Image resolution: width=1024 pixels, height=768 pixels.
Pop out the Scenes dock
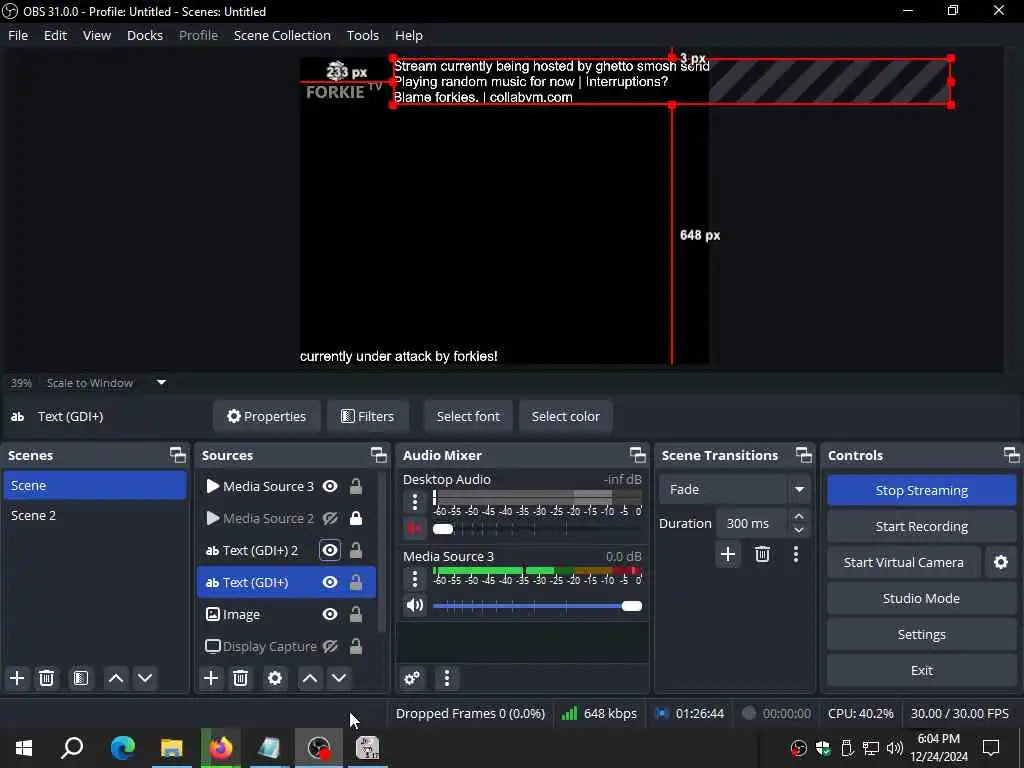click(178, 455)
